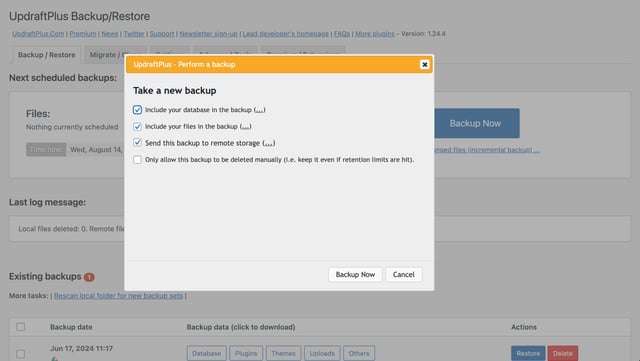Click the Jun 17, 2024 11:17 date text
Image resolution: width=640 pixels, height=361 pixels.
tap(81, 348)
